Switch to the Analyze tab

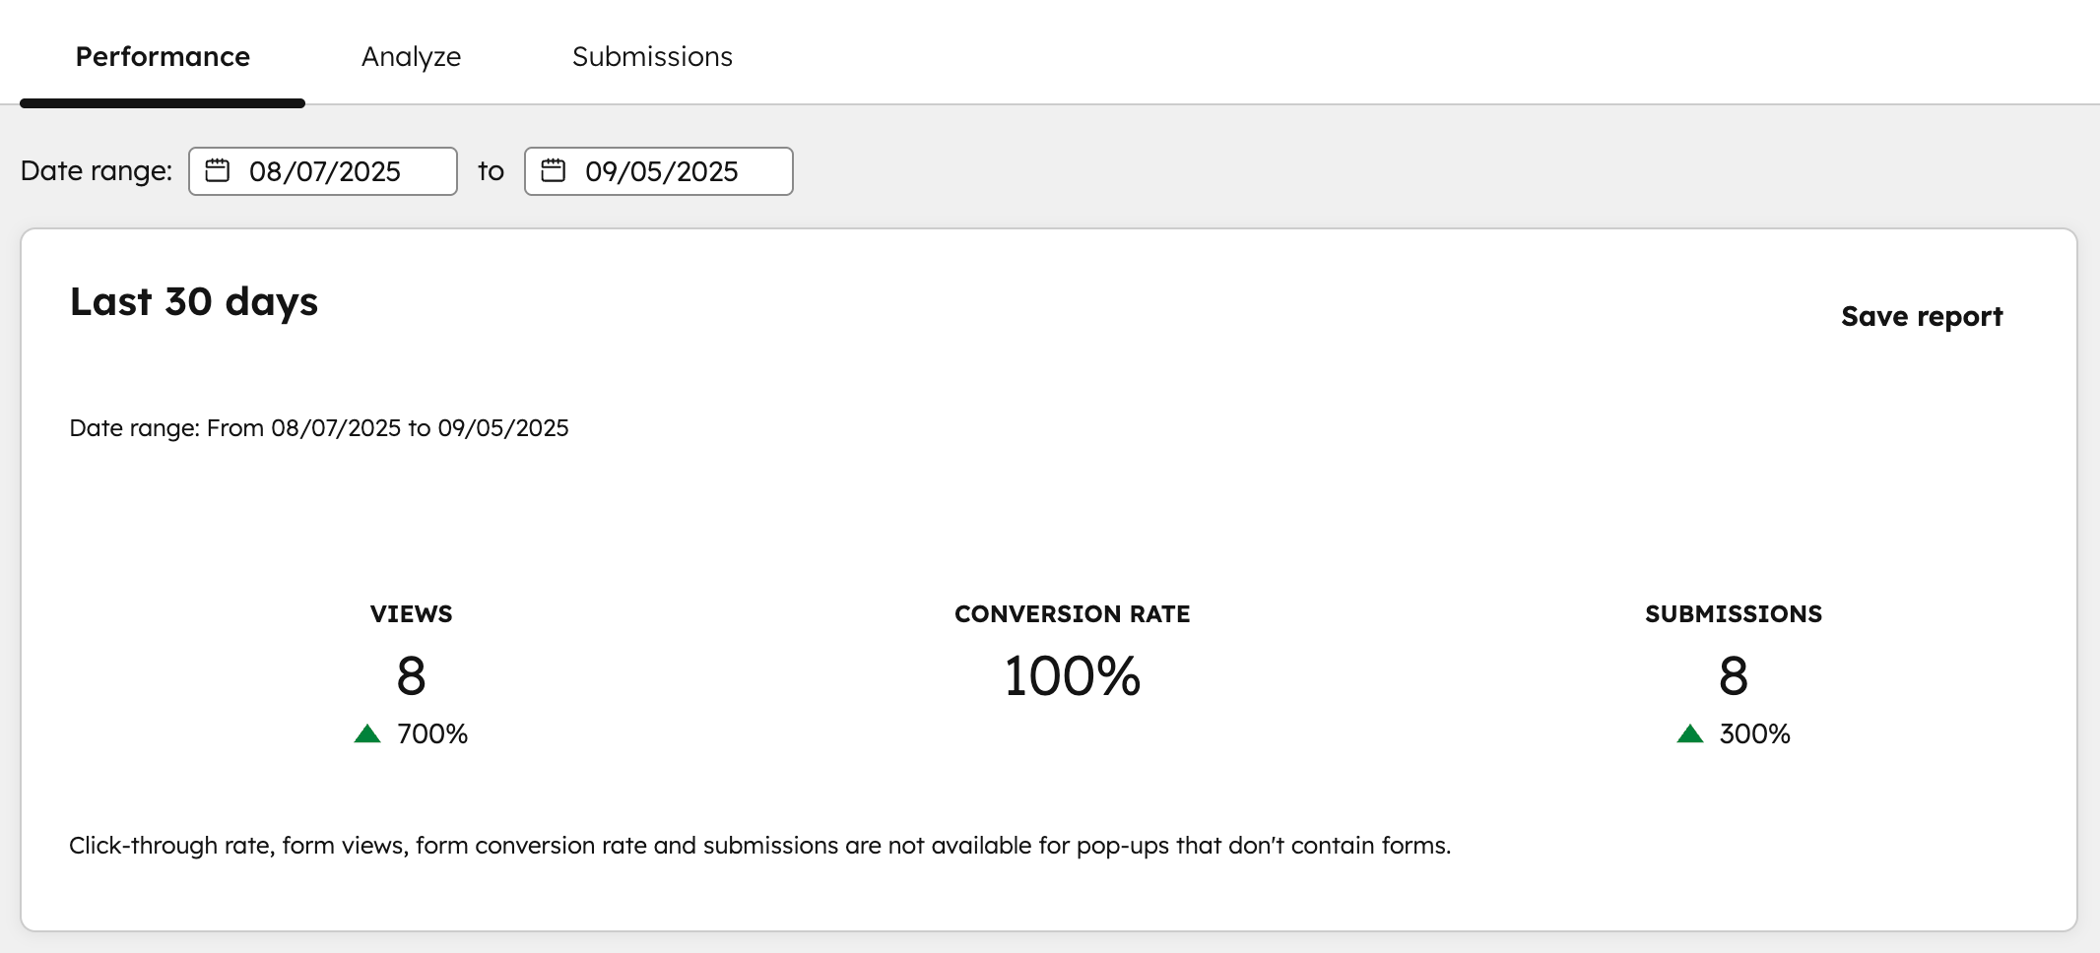411,56
